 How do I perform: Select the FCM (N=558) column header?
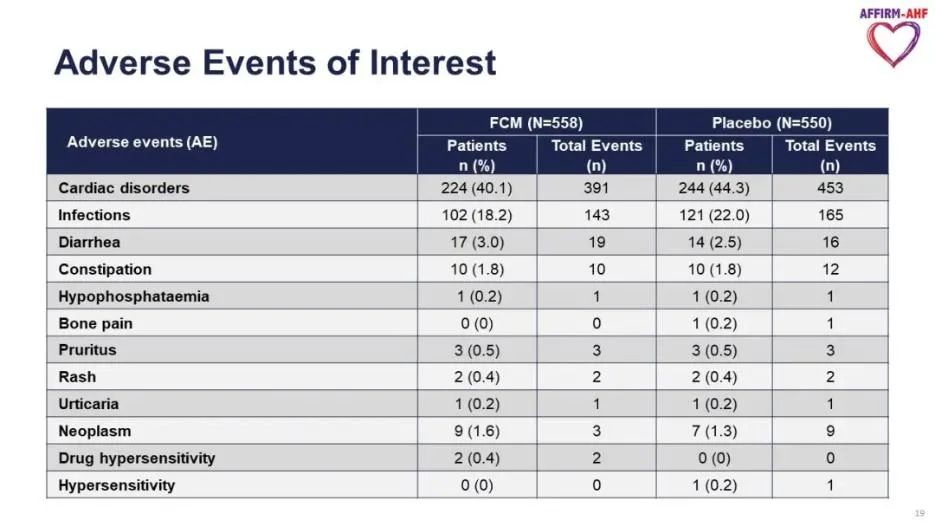(535, 122)
